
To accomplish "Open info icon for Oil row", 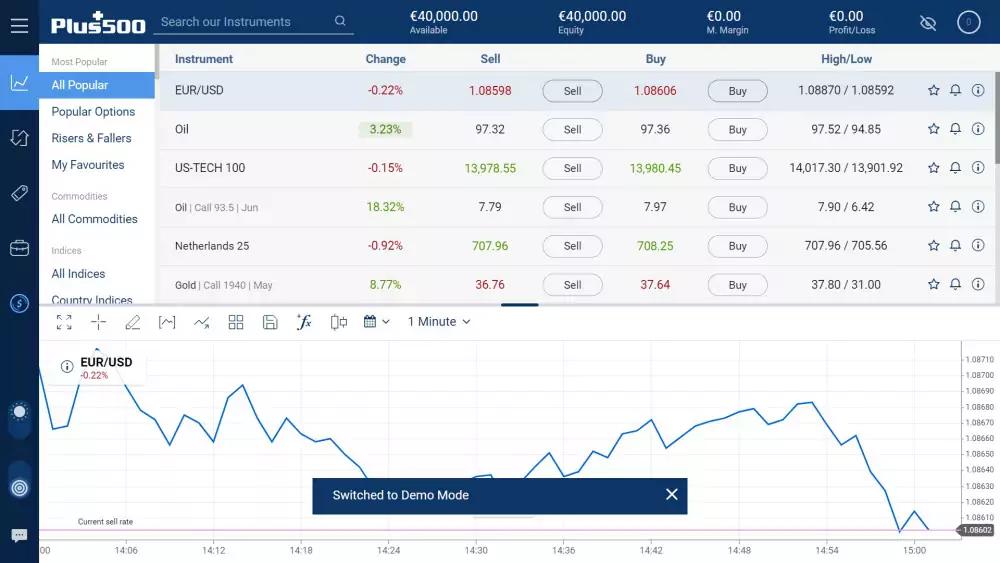I will [978, 129].
